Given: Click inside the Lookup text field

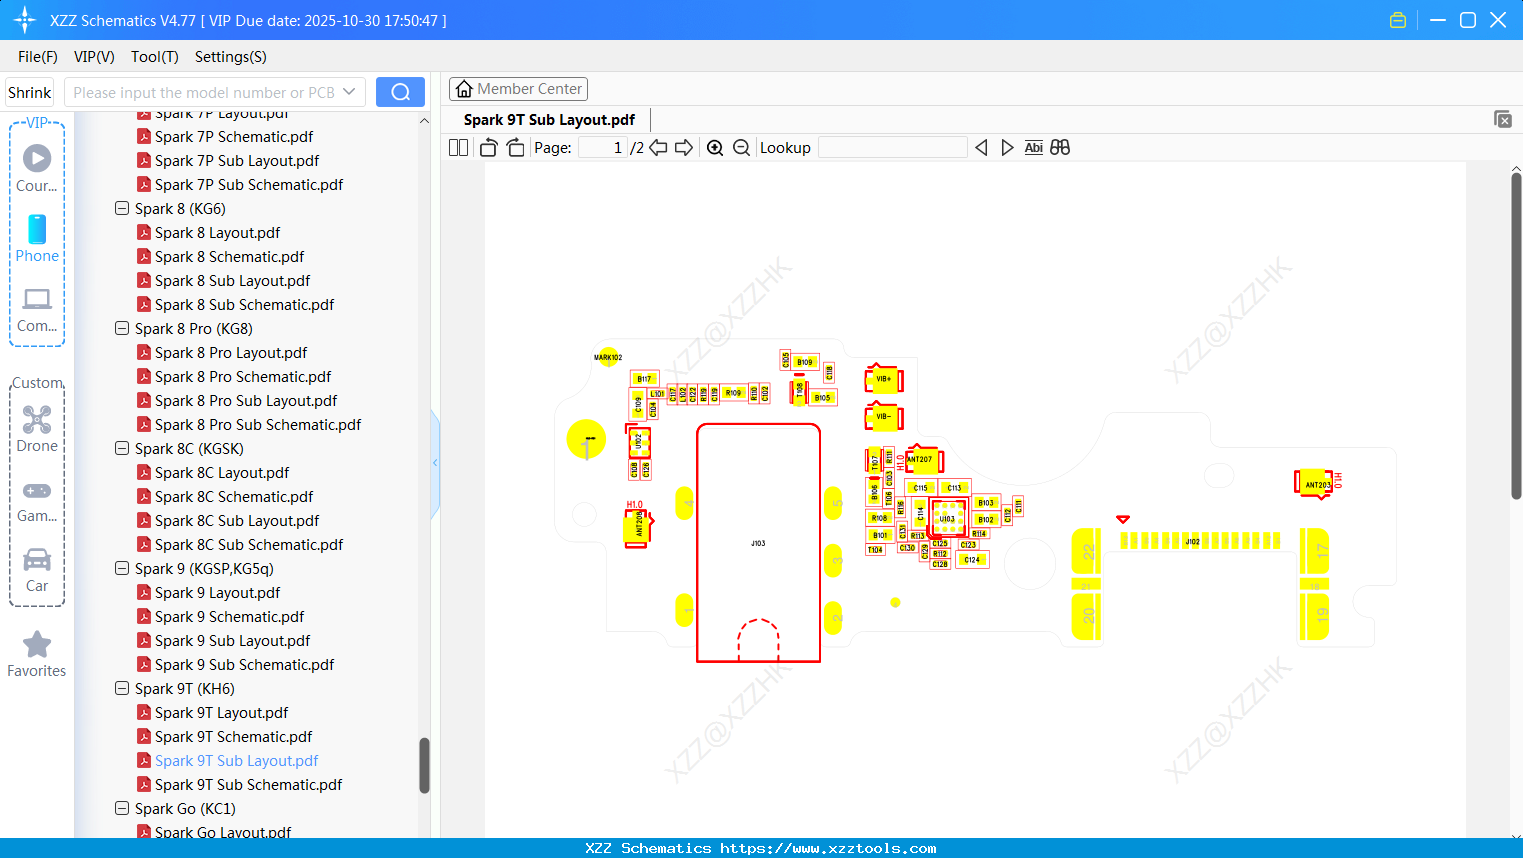Looking at the screenshot, I should click(893, 148).
